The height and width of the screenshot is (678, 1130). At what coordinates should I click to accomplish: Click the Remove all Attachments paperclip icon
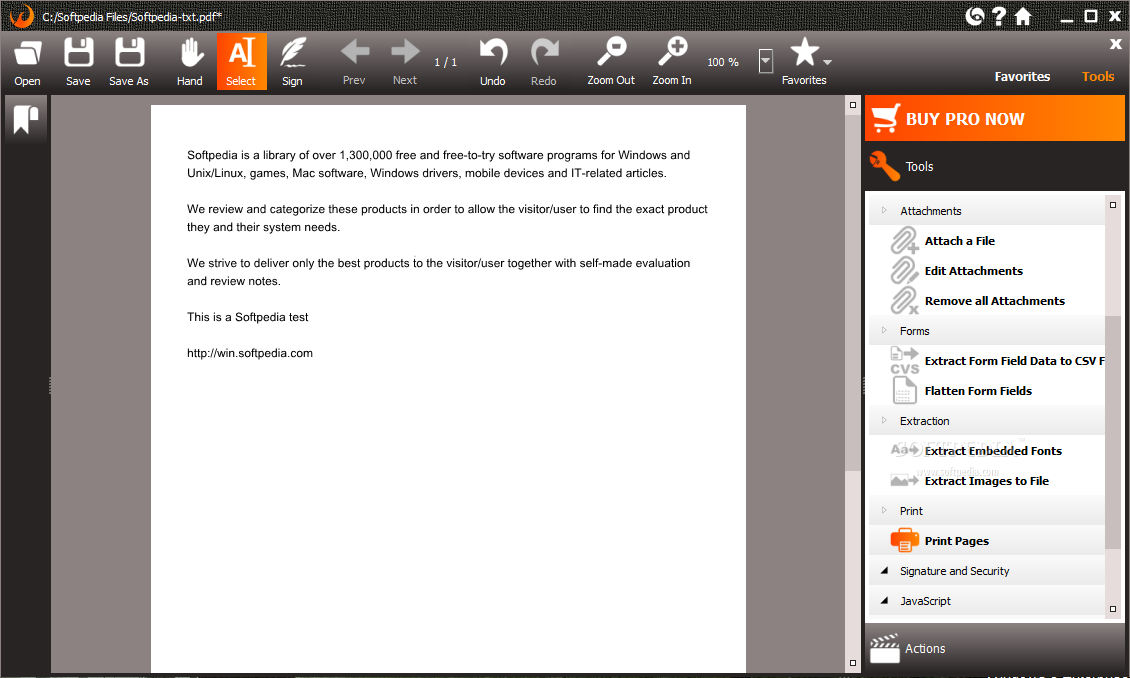[x=904, y=300]
